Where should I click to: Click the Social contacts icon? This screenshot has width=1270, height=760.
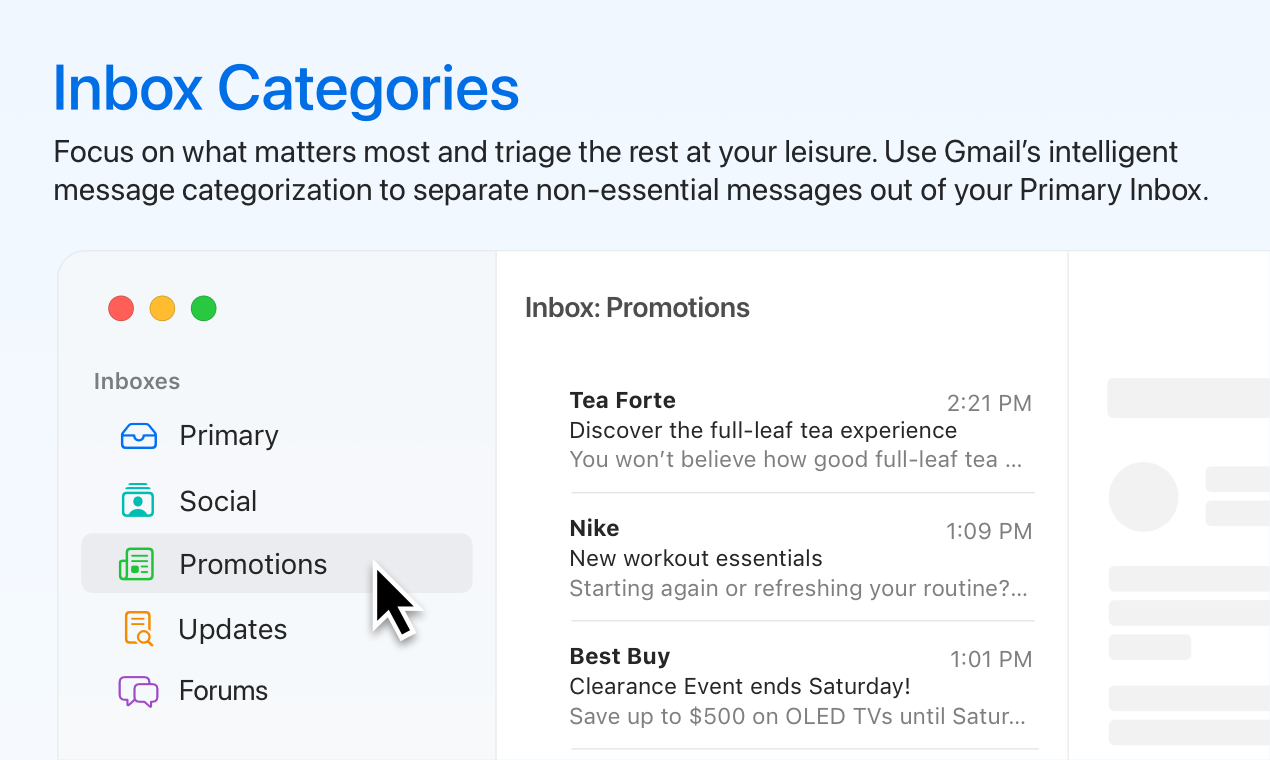[138, 500]
